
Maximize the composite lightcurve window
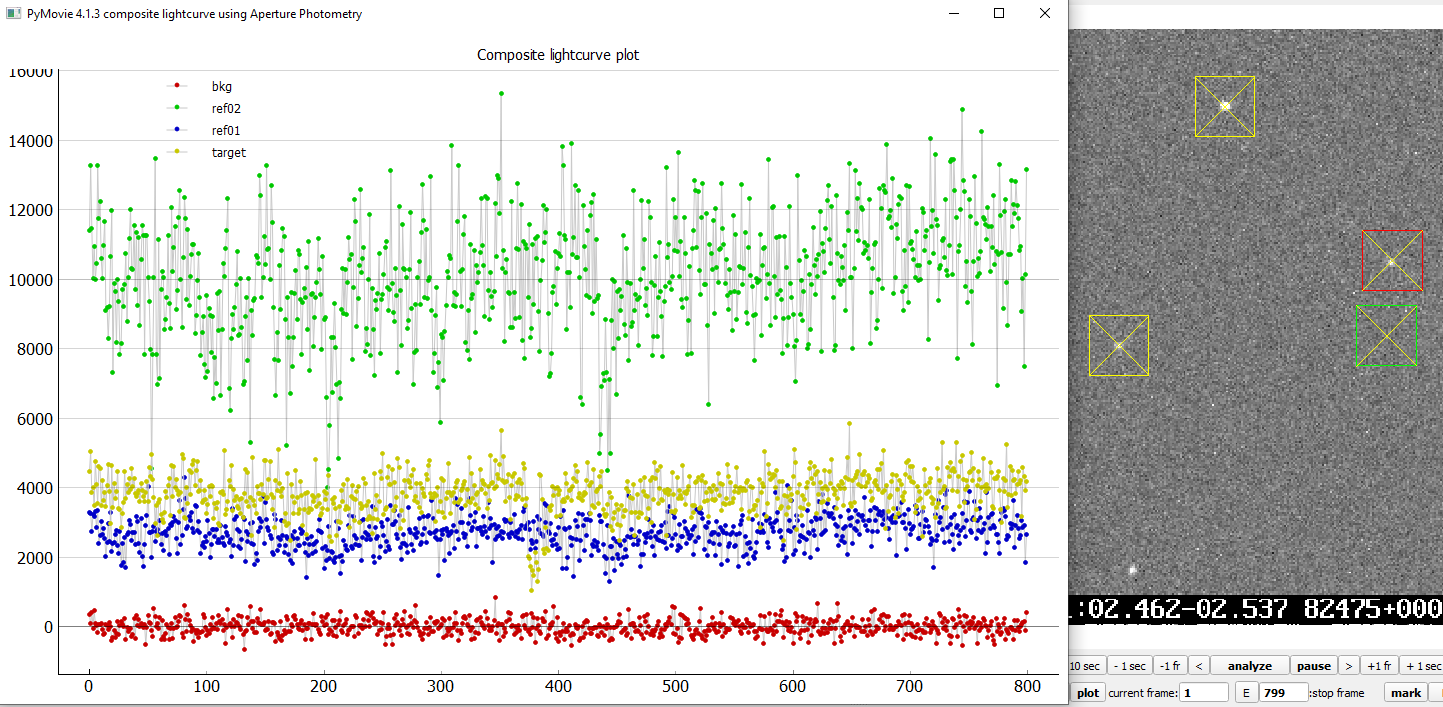click(x=998, y=14)
